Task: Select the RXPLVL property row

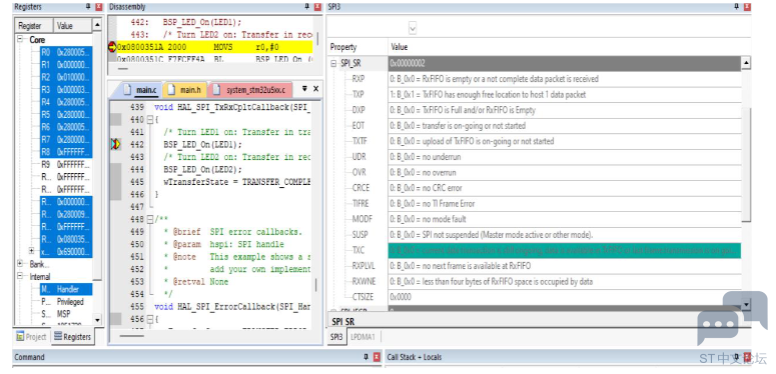Action: click(x=534, y=266)
